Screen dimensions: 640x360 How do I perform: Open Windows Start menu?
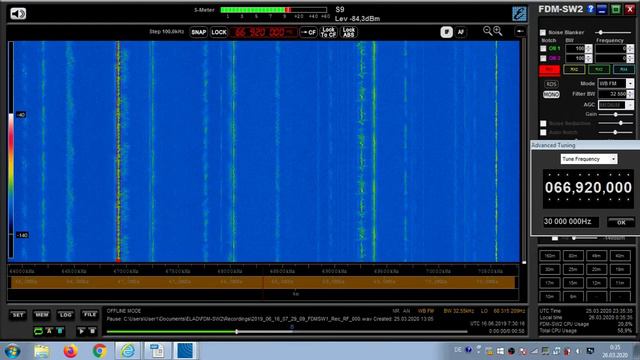(12, 351)
